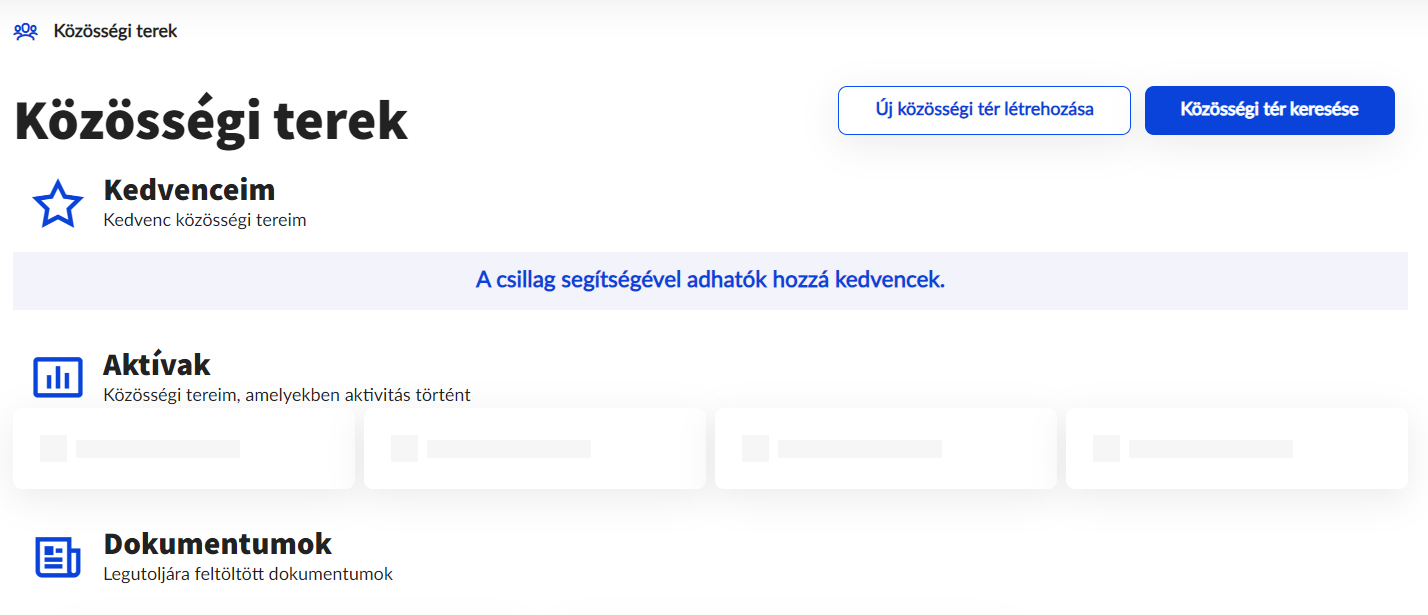The width and height of the screenshot is (1428, 615).
Task: Open the fourth loading card under Aktívak
Action: 1237,448
